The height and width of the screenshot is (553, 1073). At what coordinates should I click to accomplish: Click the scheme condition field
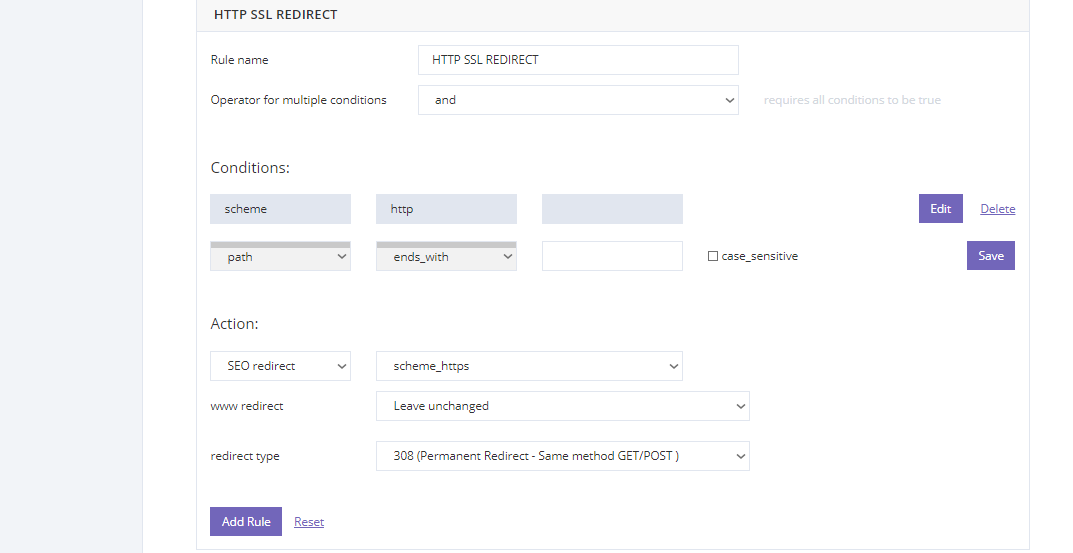[x=281, y=209]
